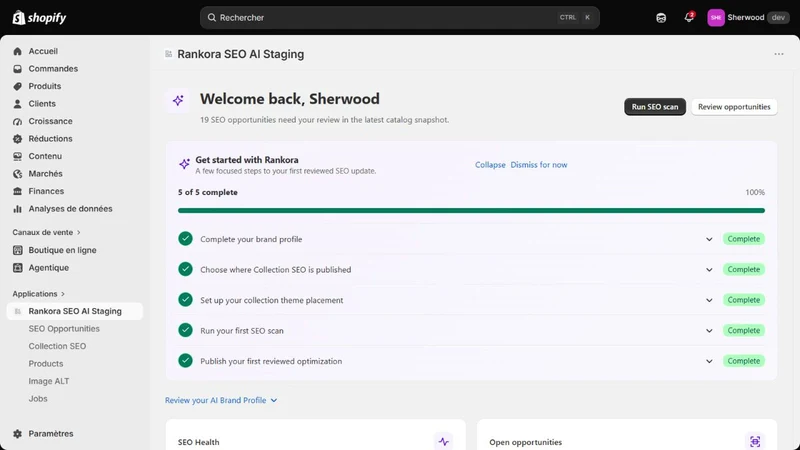Click the checkmark for Run your first SEO scan
The image size is (800, 450).
[185, 331]
